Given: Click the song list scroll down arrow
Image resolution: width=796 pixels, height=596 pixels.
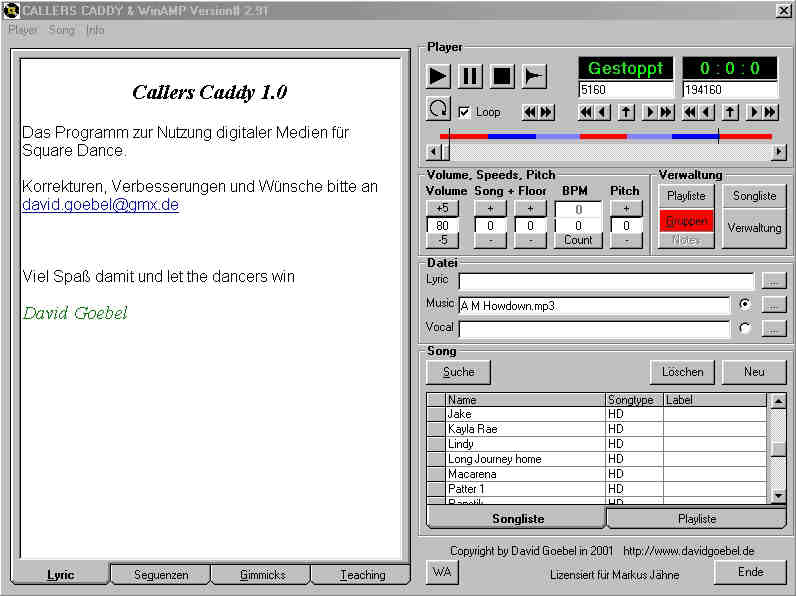Looking at the screenshot, I should [778, 495].
